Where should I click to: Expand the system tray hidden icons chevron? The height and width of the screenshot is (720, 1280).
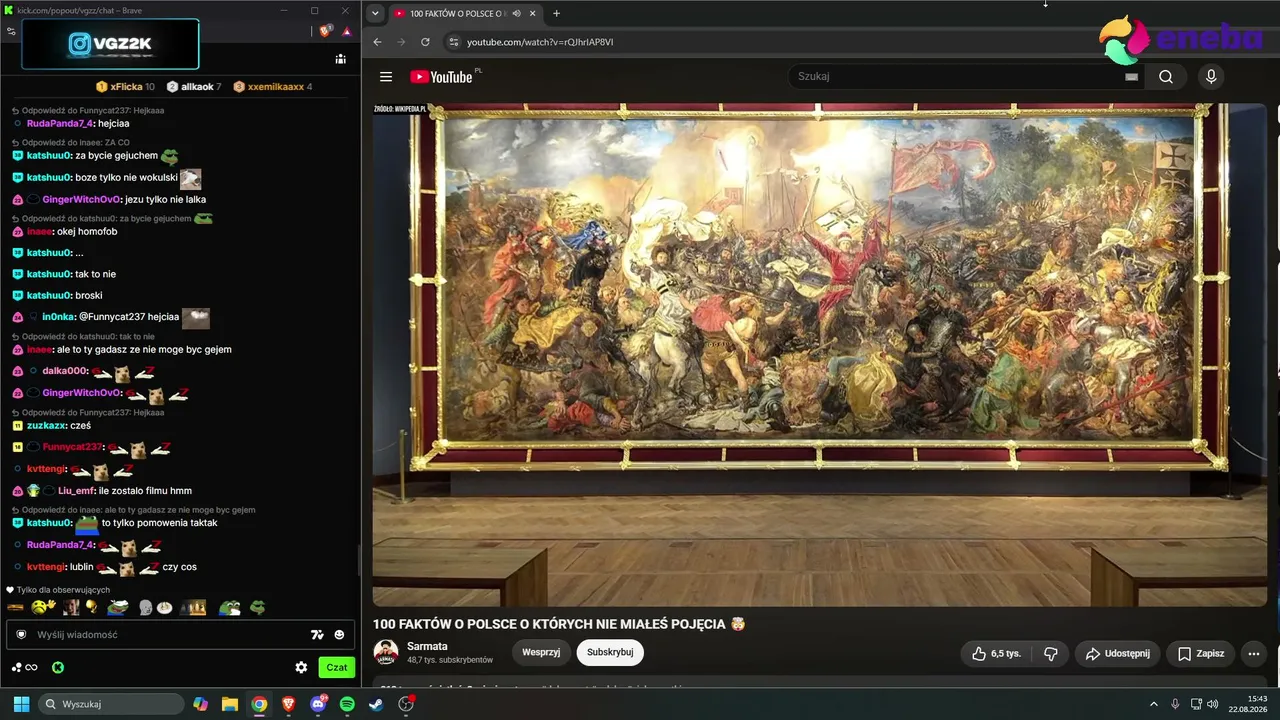[1153, 704]
